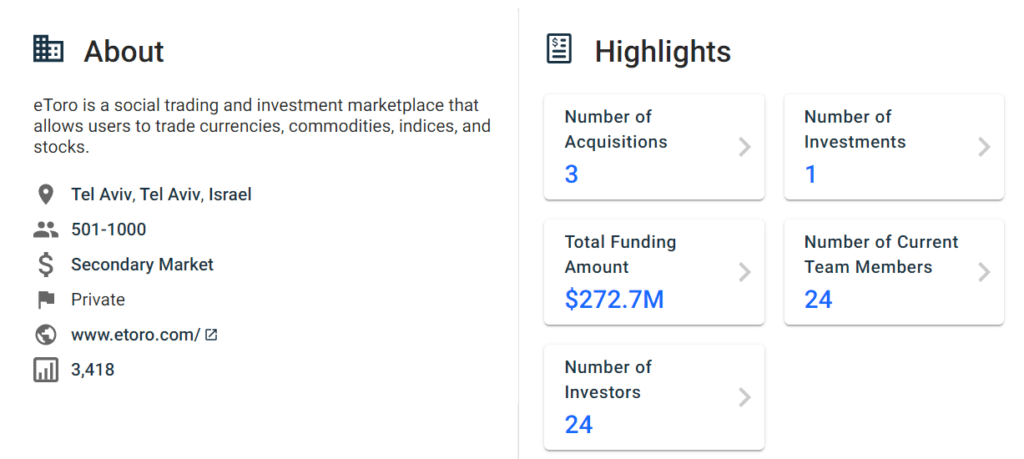Click the bar chart rank icon
This screenshot has height=459, width=1024.
(x=45, y=370)
